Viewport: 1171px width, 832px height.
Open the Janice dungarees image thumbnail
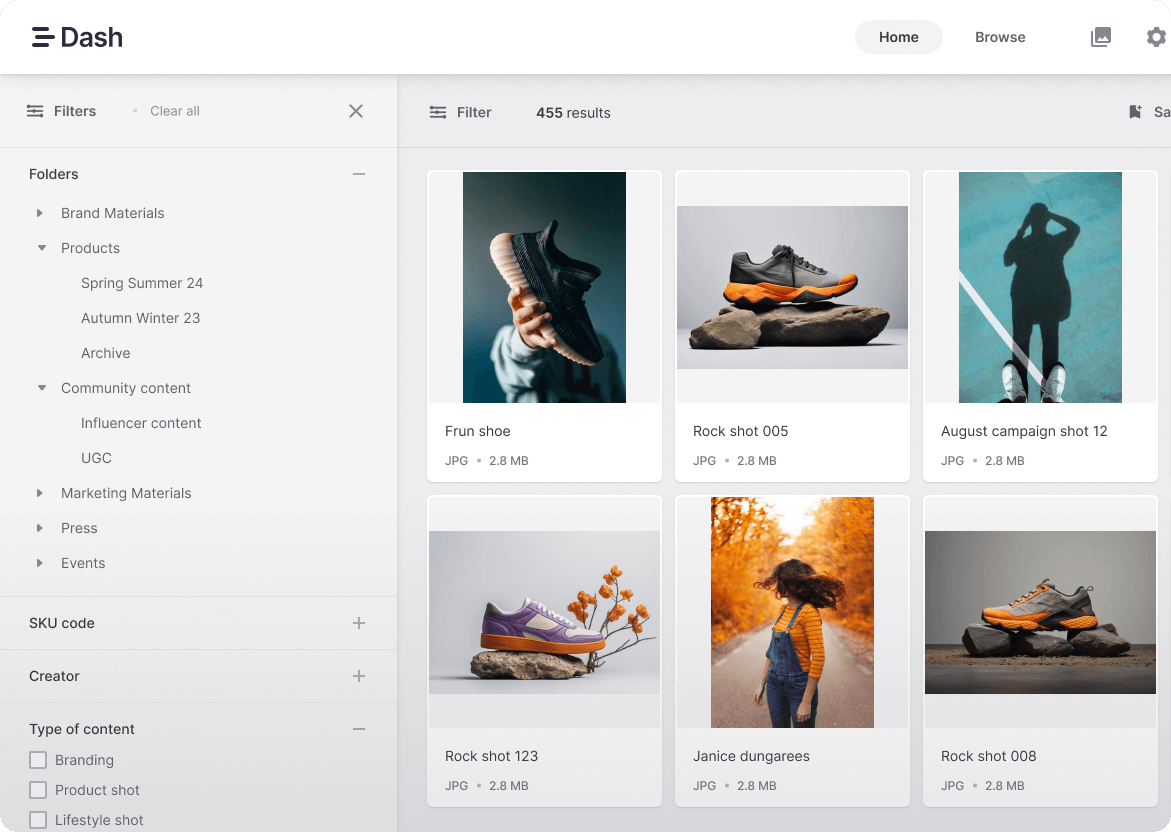click(x=792, y=612)
